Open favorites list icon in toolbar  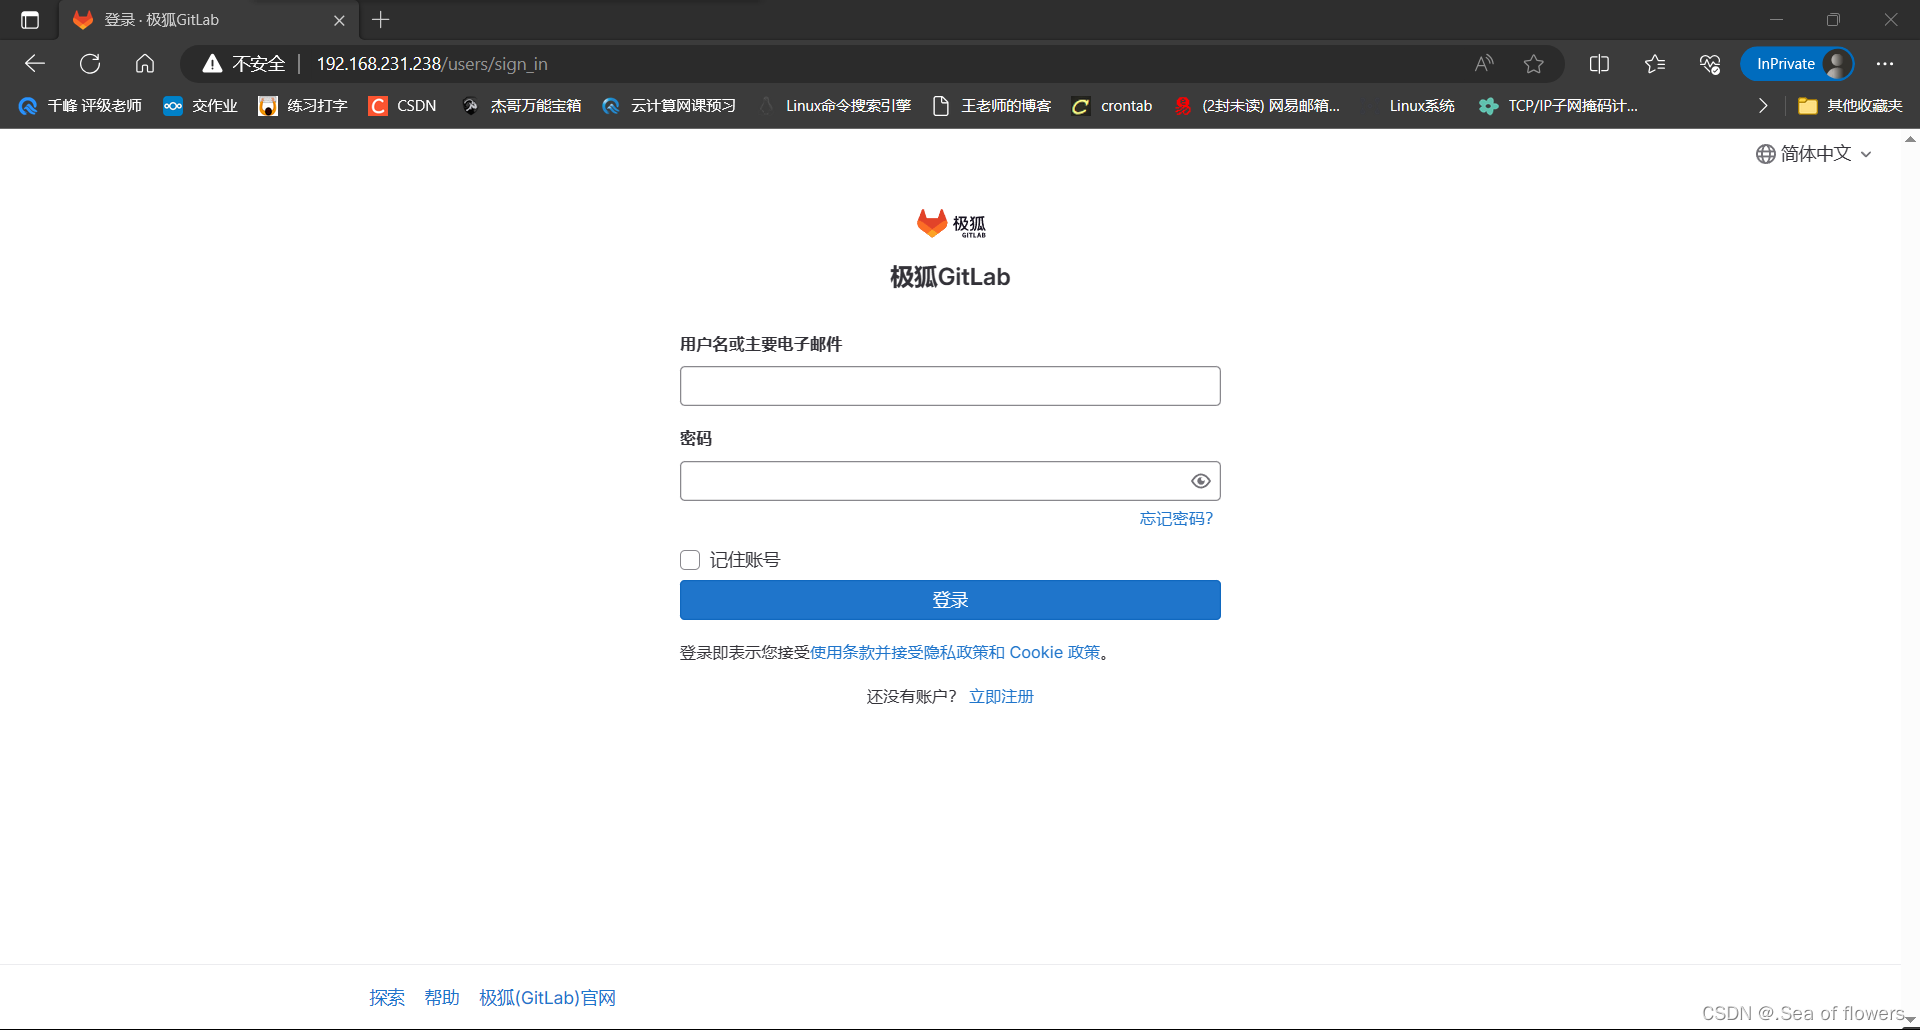[x=1655, y=64]
